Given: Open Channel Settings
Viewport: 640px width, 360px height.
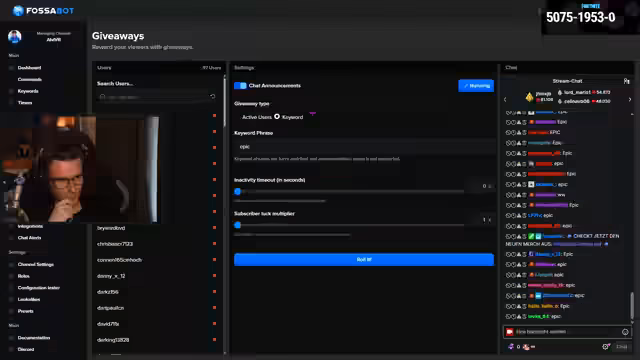Looking at the screenshot, I should point(36,264).
